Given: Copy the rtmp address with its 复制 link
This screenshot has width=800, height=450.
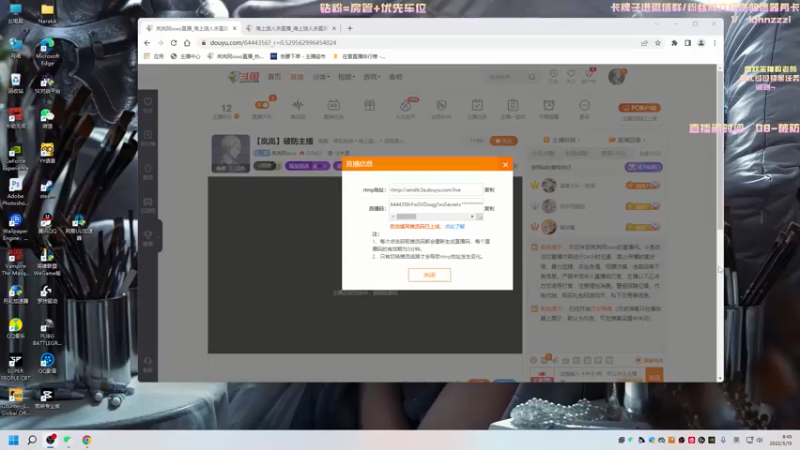Looking at the screenshot, I should 489,190.
